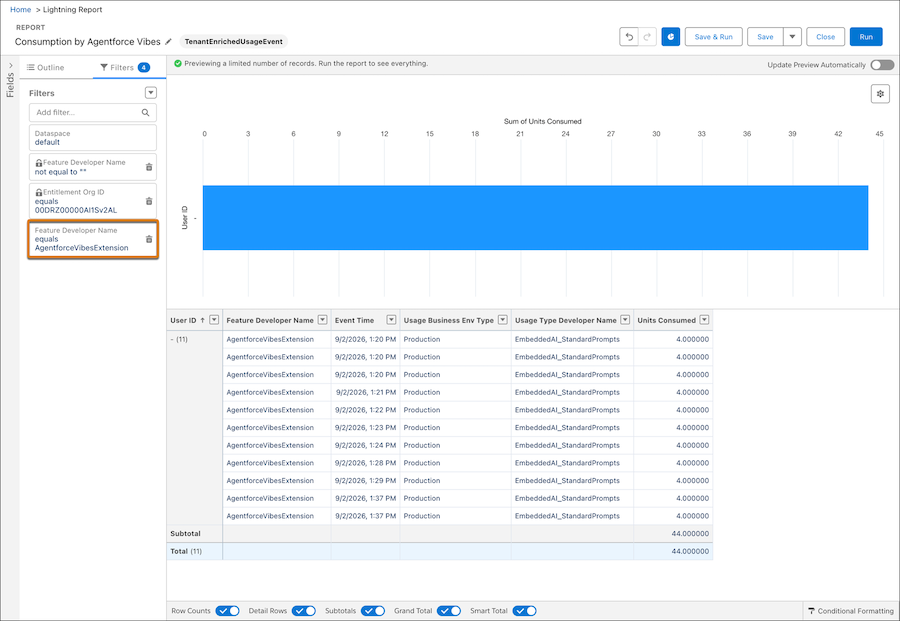Open Usage Business Env Type column menu
The image size is (900, 621).
(503, 320)
